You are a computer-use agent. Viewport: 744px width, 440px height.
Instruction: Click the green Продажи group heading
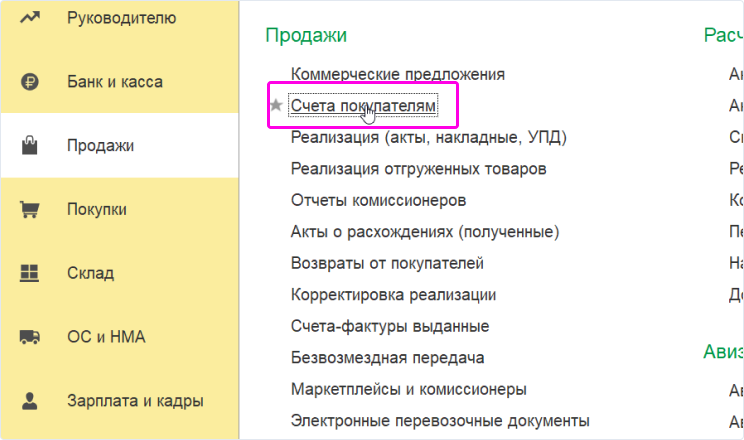(306, 36)
